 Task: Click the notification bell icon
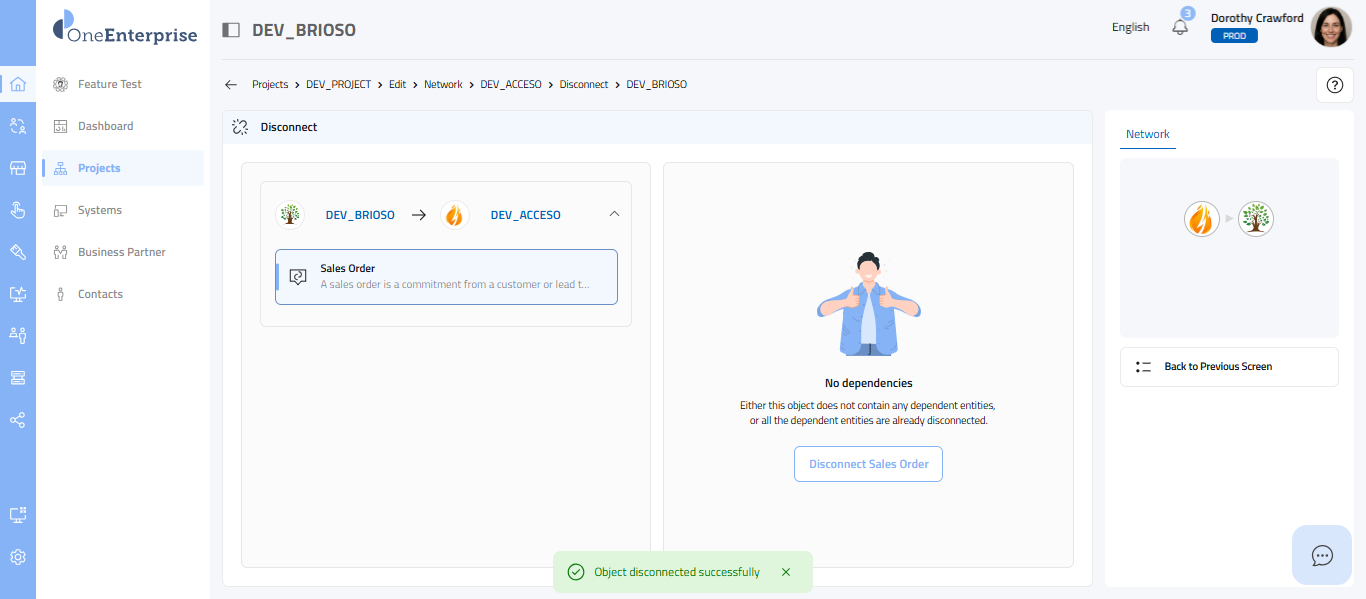click(1180, 27)
